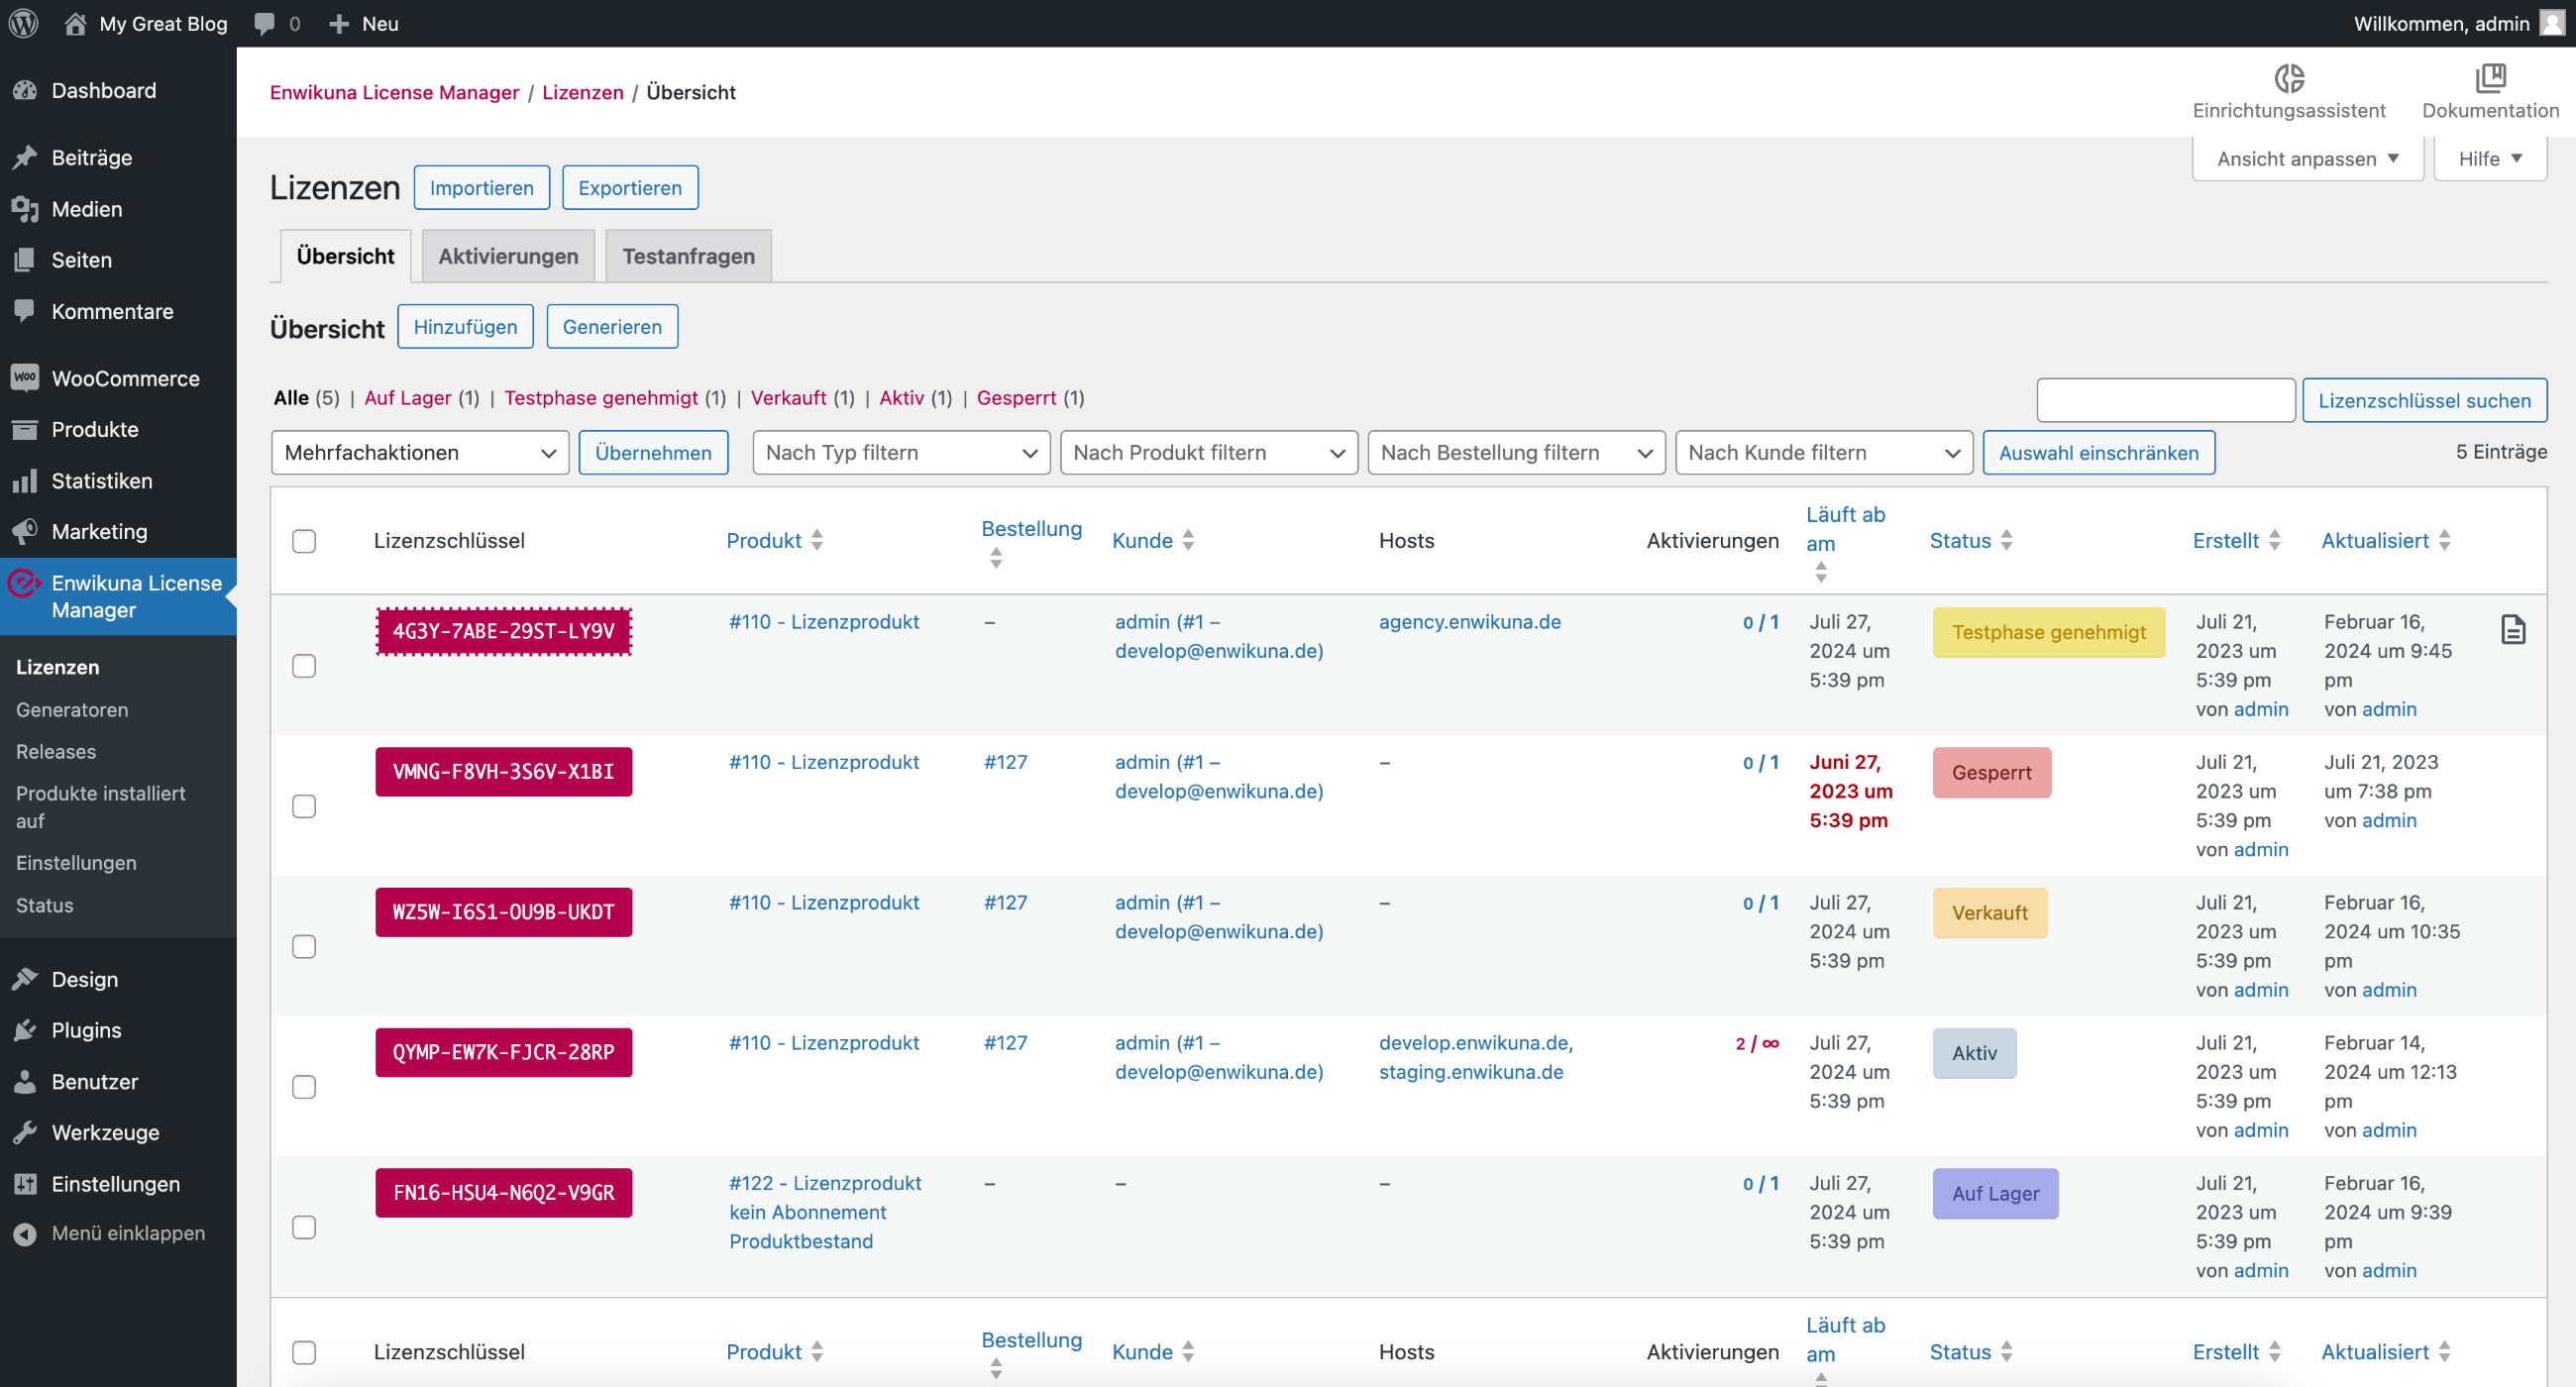Image resolution: width=2576 pixels, height=1387 pixels.
Task: Click the purple Auf Lager status badge
Action: [1995, 1194]
